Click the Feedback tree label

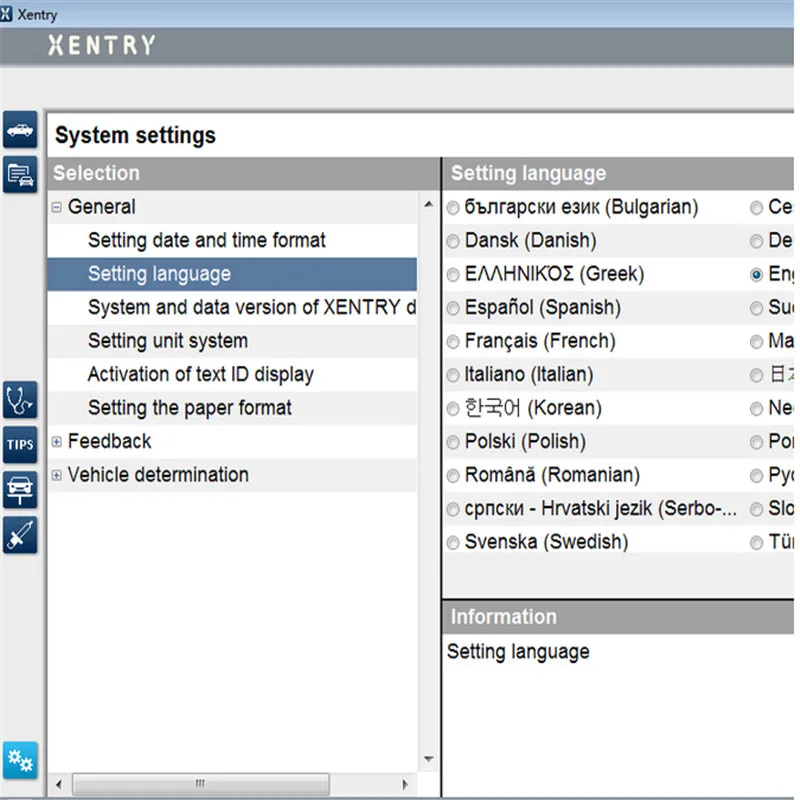pyautogui.click(x=109, y=441)
